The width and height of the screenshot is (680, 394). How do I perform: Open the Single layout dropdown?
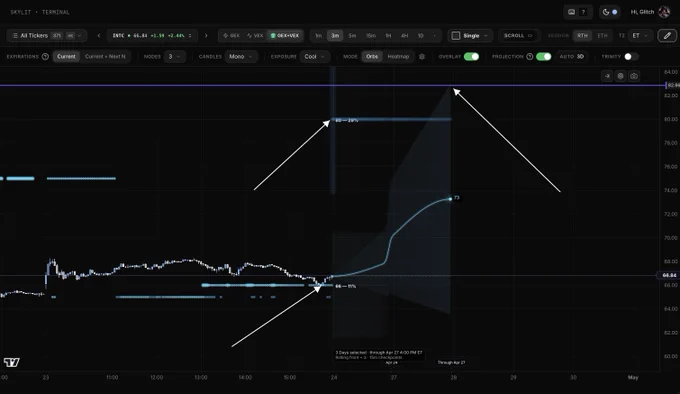click(470, 36)
